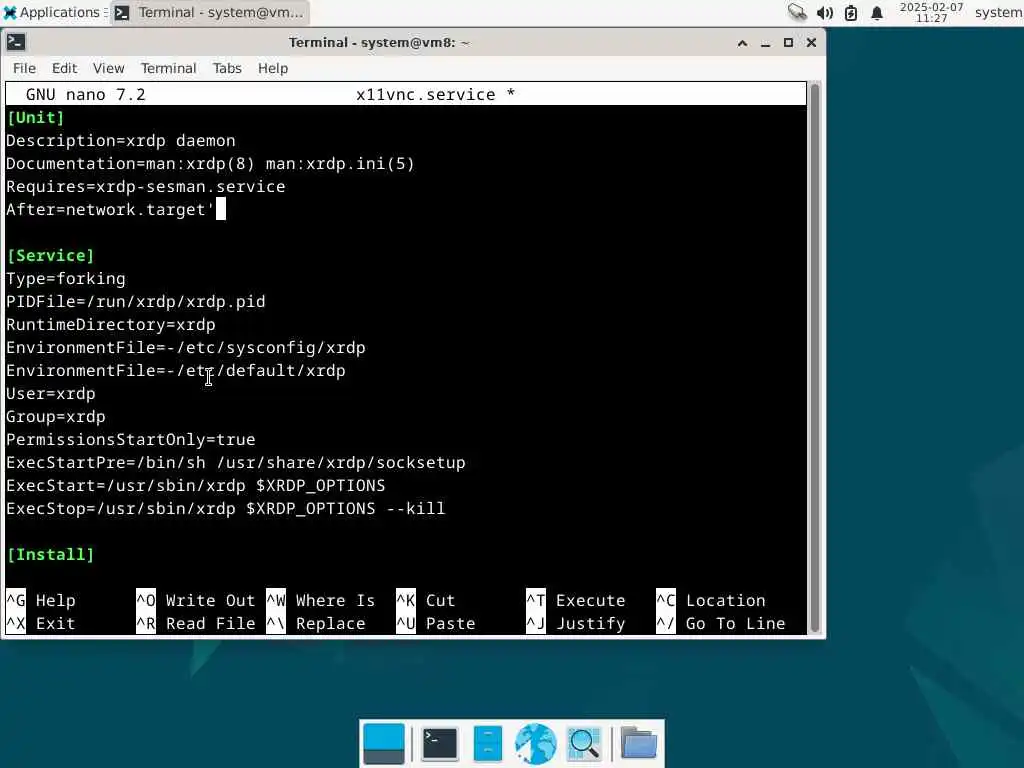The width and height of the screenshot is (1024, 768).
Task: Select the Terminal task in top panel
Action: click(210, 12)
